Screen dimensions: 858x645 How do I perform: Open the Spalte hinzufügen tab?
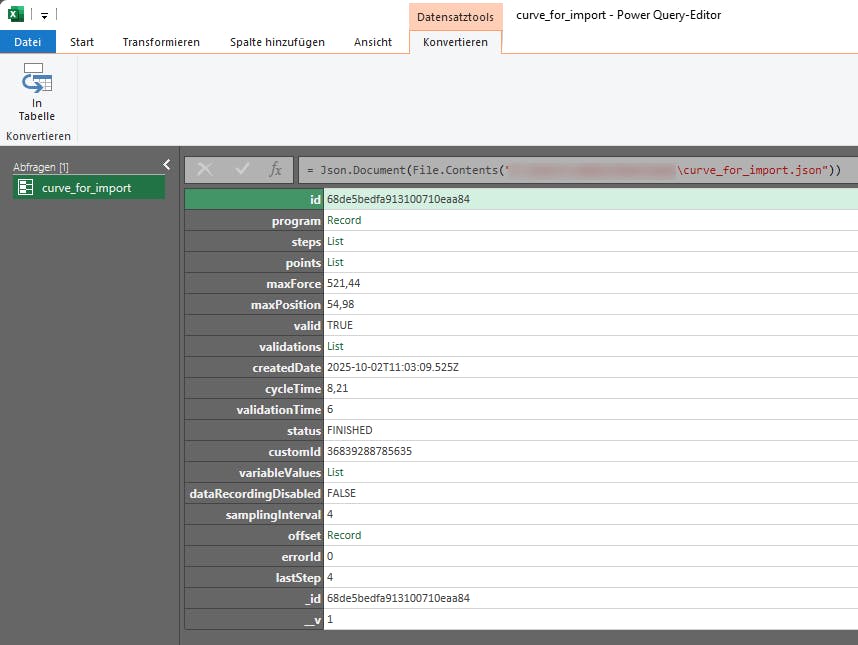[277, 42]
